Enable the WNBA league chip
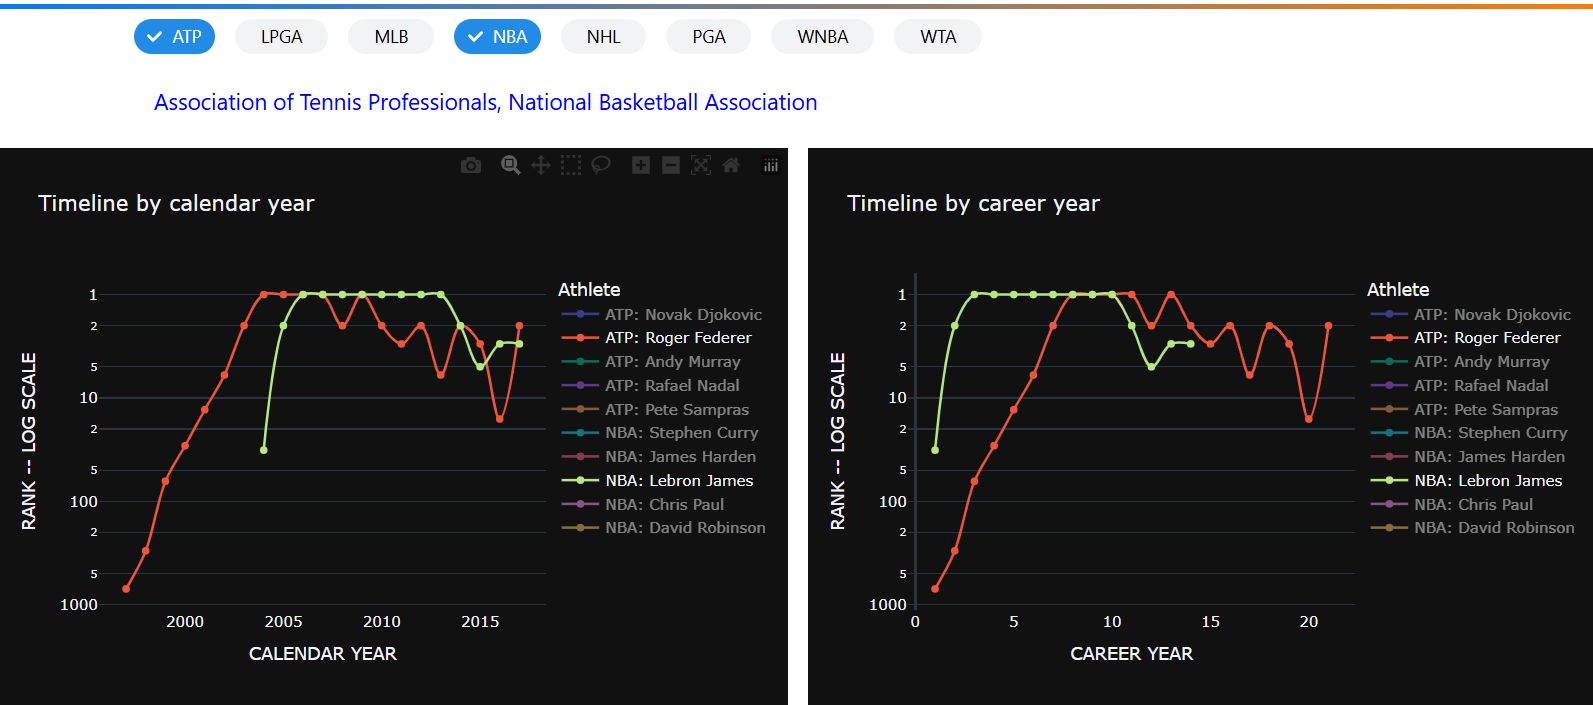 pos(822,37)
